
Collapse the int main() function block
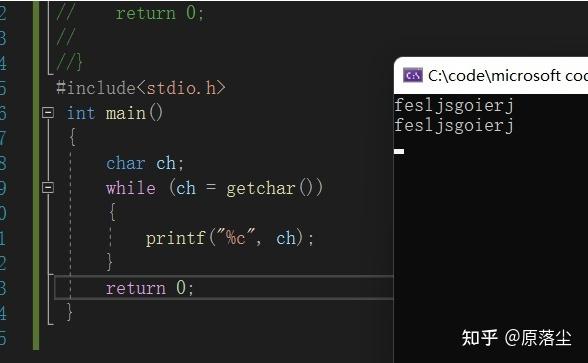click(x=48, y=112)
